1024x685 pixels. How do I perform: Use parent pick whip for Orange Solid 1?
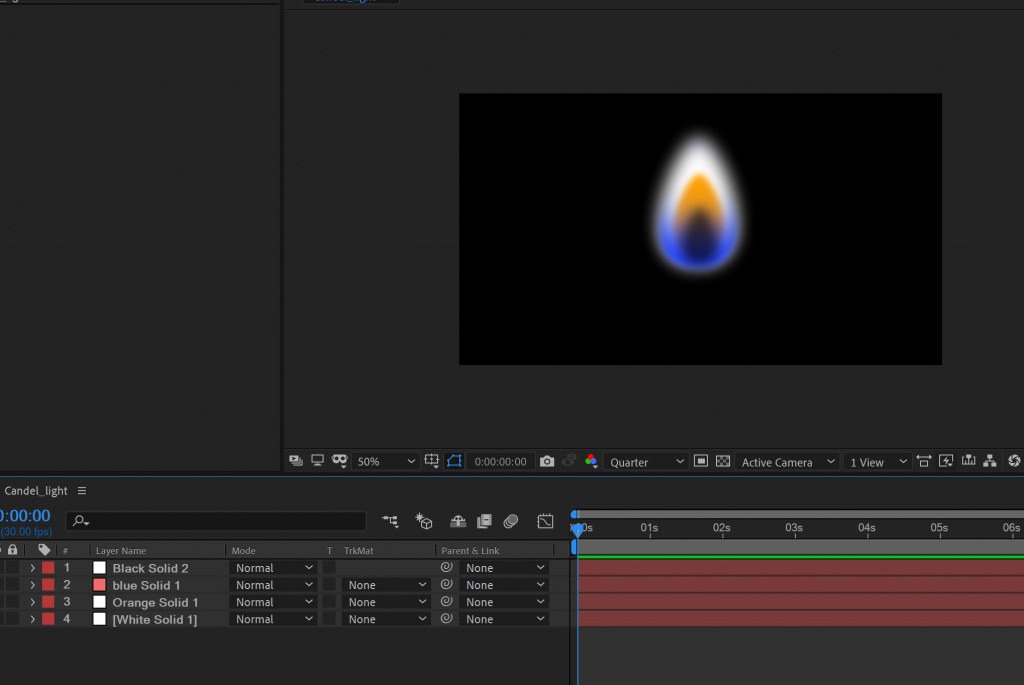(447, 601)
